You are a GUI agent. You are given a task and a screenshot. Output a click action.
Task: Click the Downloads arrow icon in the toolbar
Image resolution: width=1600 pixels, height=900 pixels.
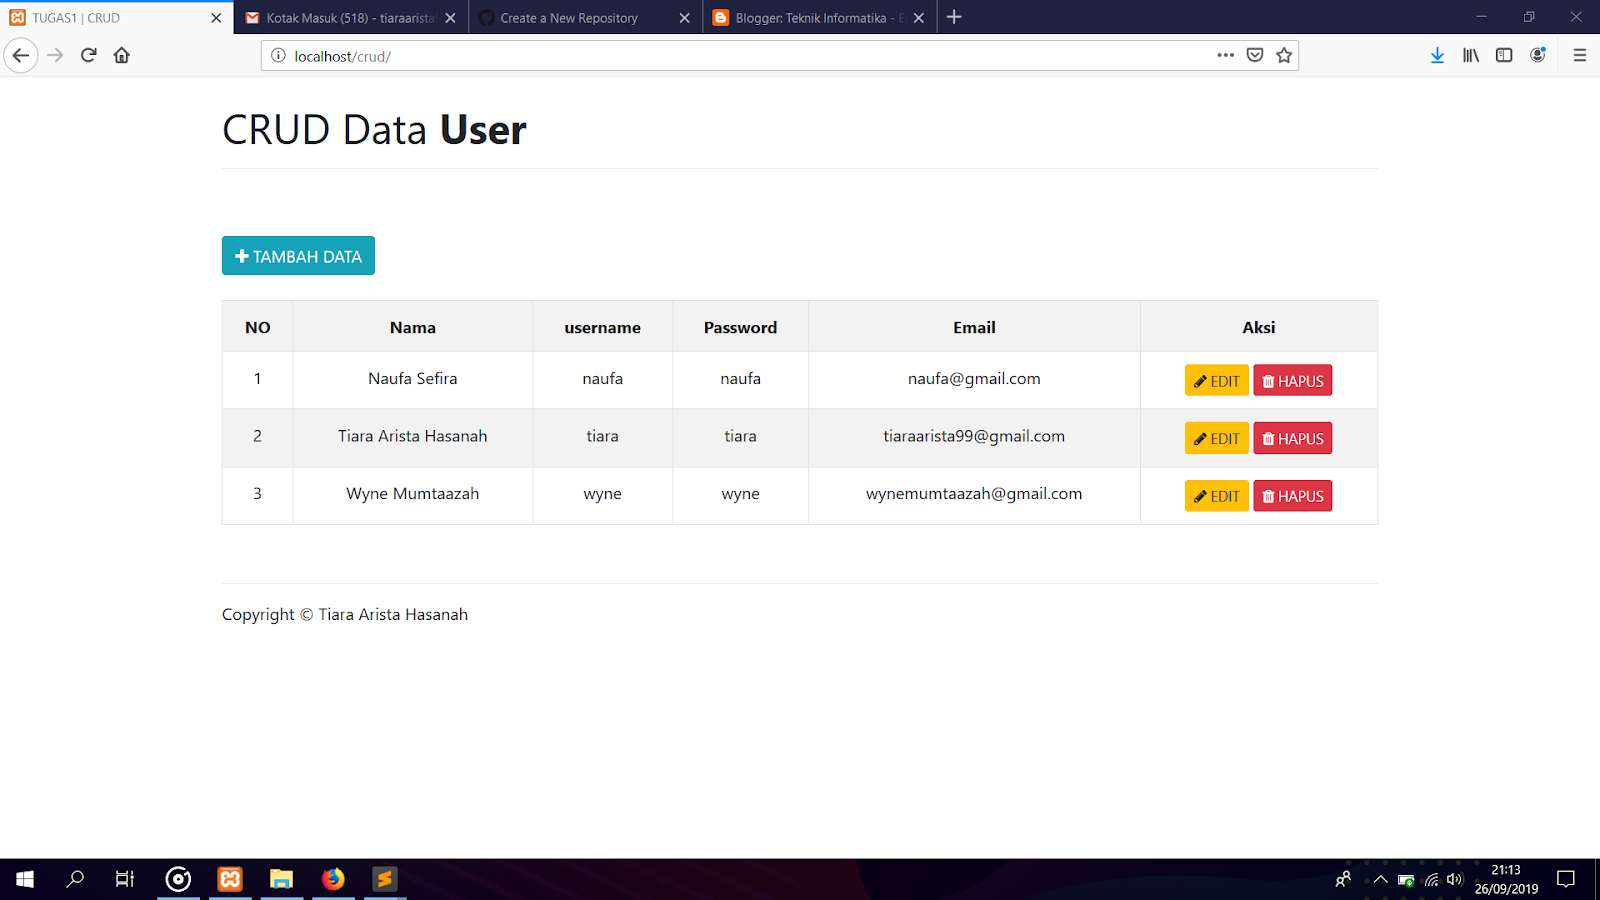point(1437,55)
